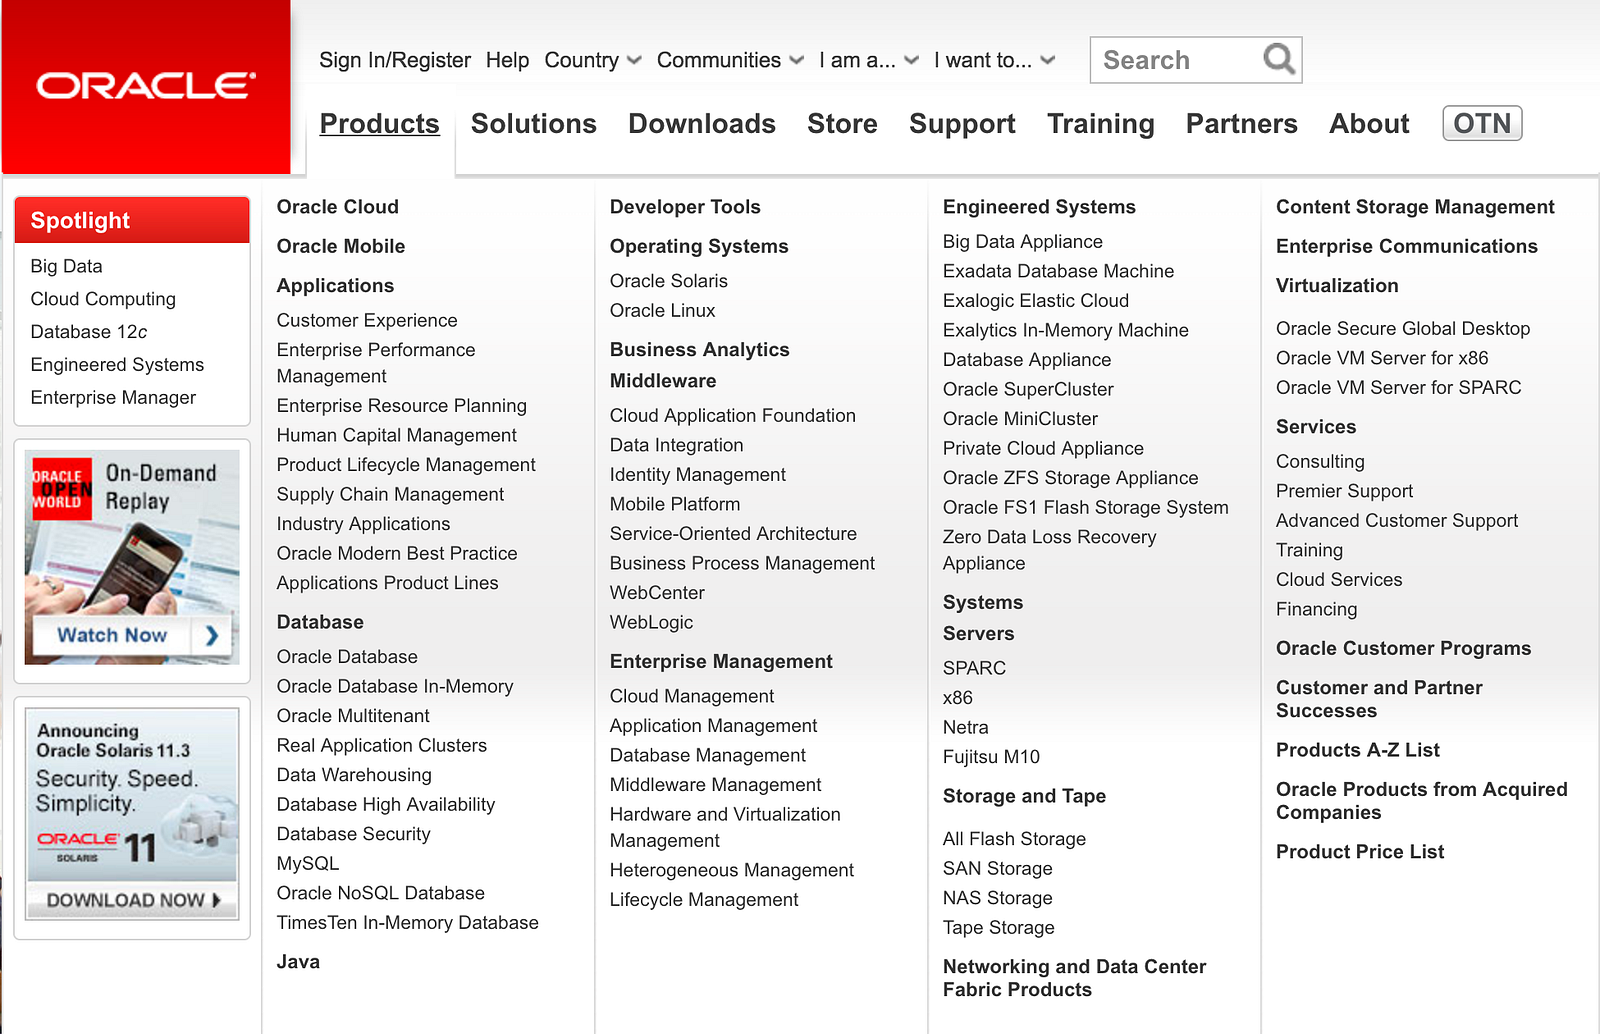Click the search magnifier icon
This screenshot has width=1600, height=1034.
[x=1279, y=59]
